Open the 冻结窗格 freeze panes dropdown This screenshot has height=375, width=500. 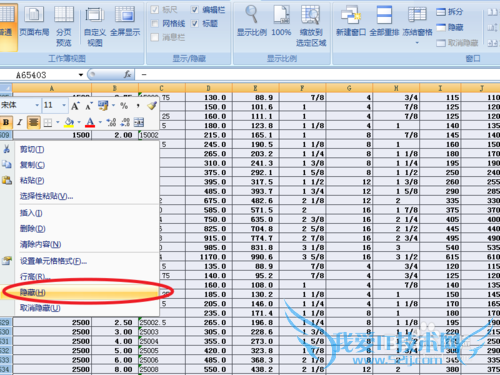click(x=417, y=26)
